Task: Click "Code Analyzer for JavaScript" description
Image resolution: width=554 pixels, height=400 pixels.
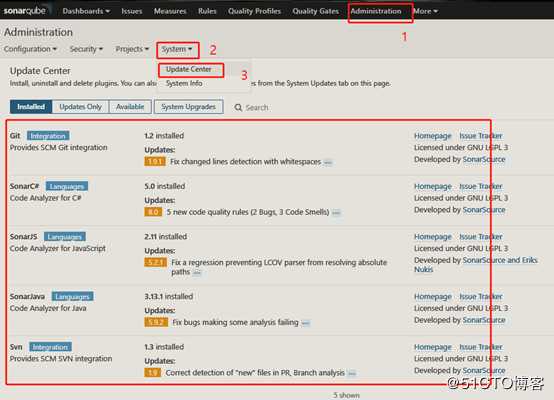Action: click(x=58, y=248)
